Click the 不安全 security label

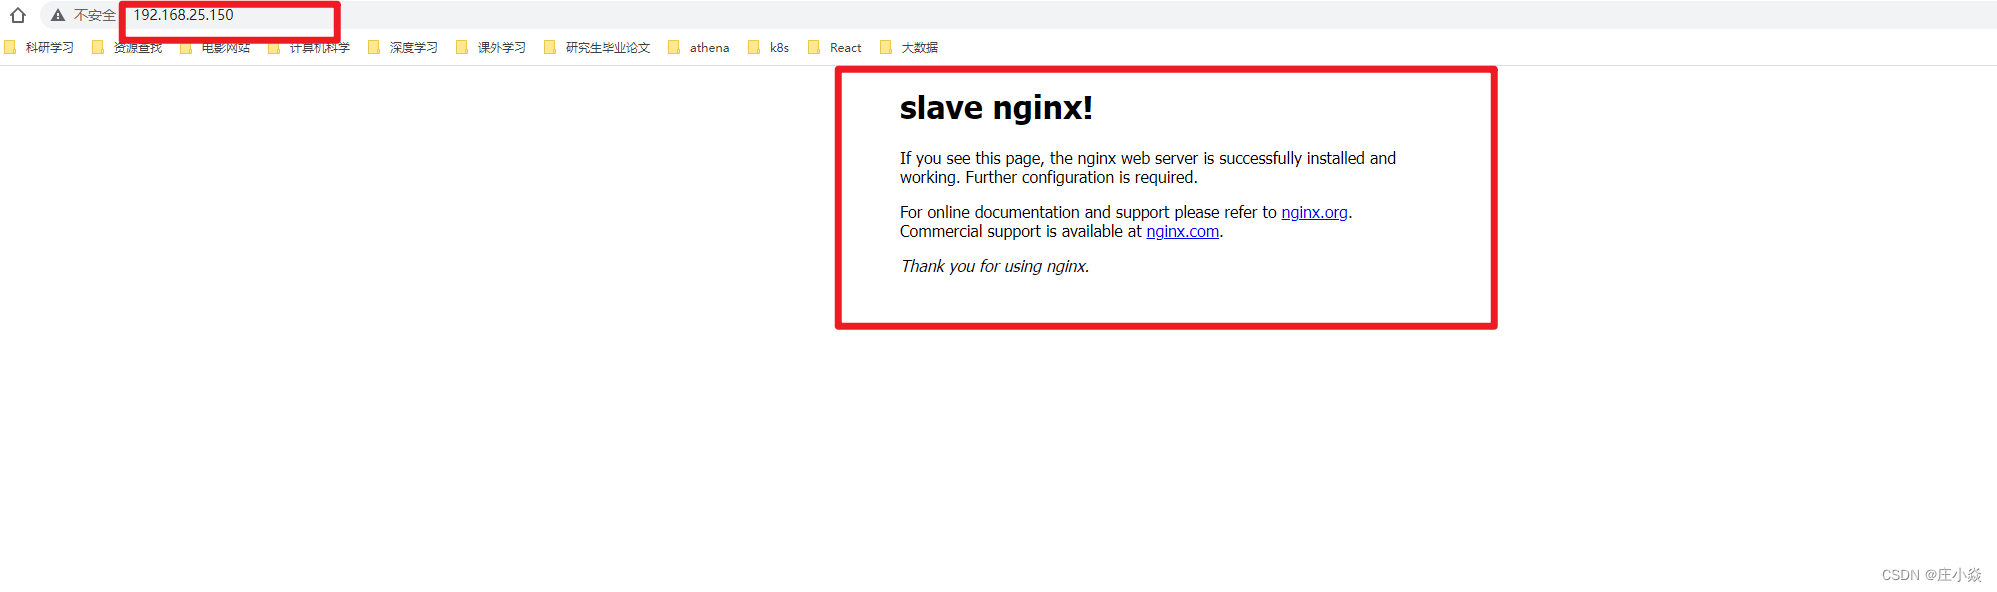point(94,15)
